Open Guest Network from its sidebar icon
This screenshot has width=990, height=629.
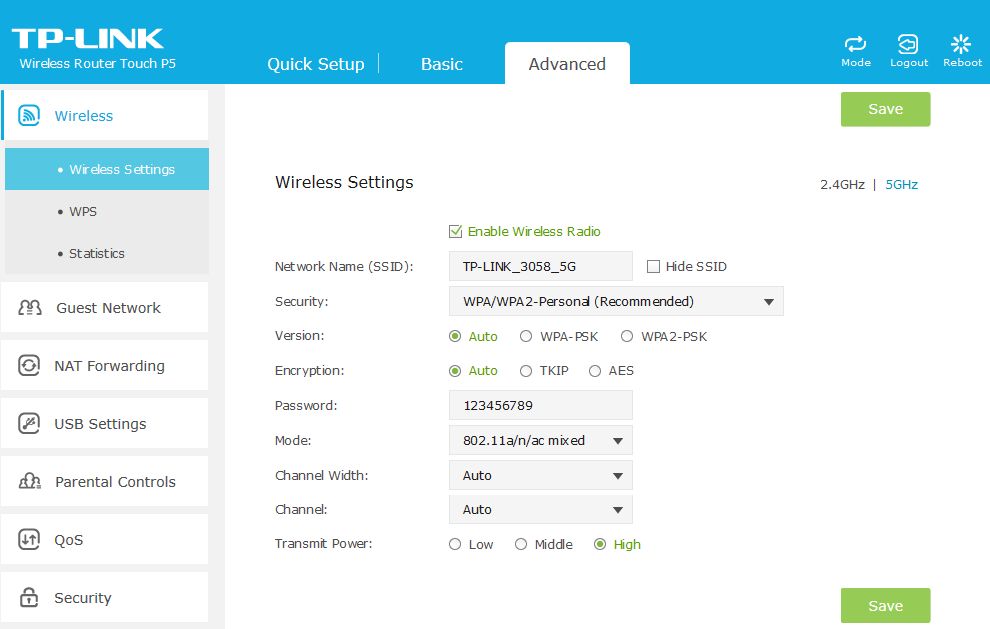(30, 308)
